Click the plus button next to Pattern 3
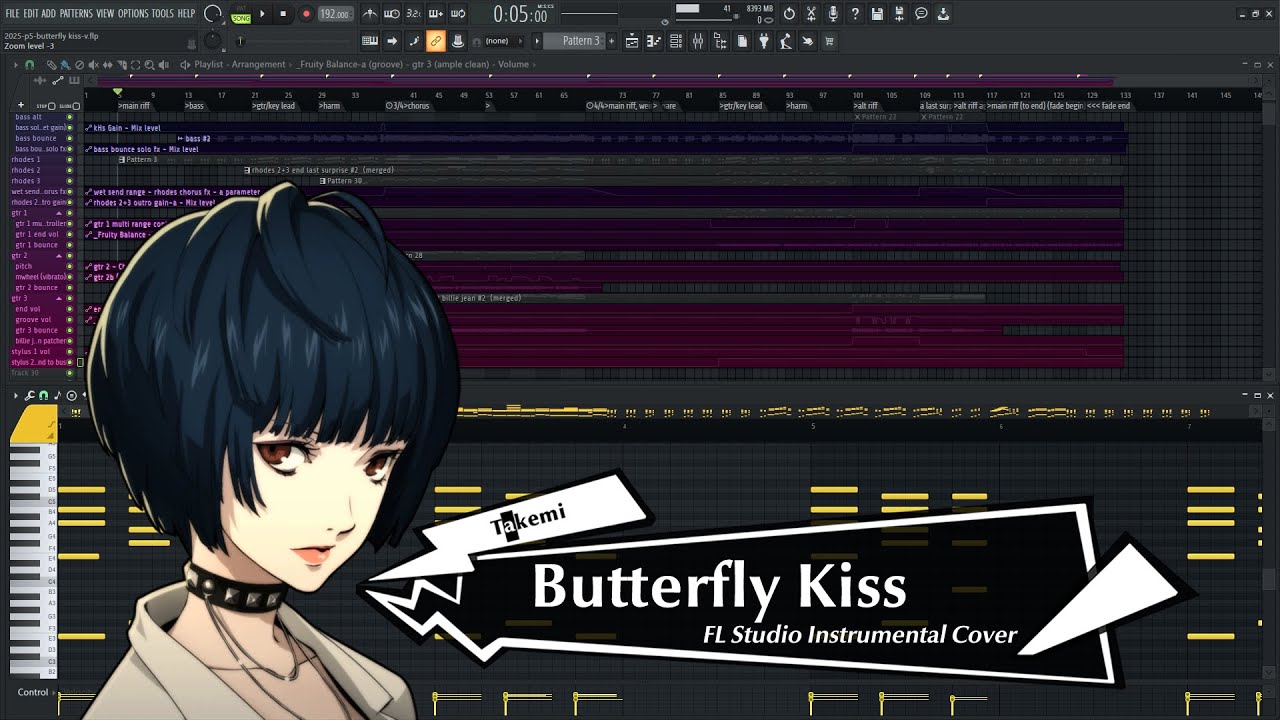The width and height of the screenshot is (1280, 720). (x=611, y=41)
